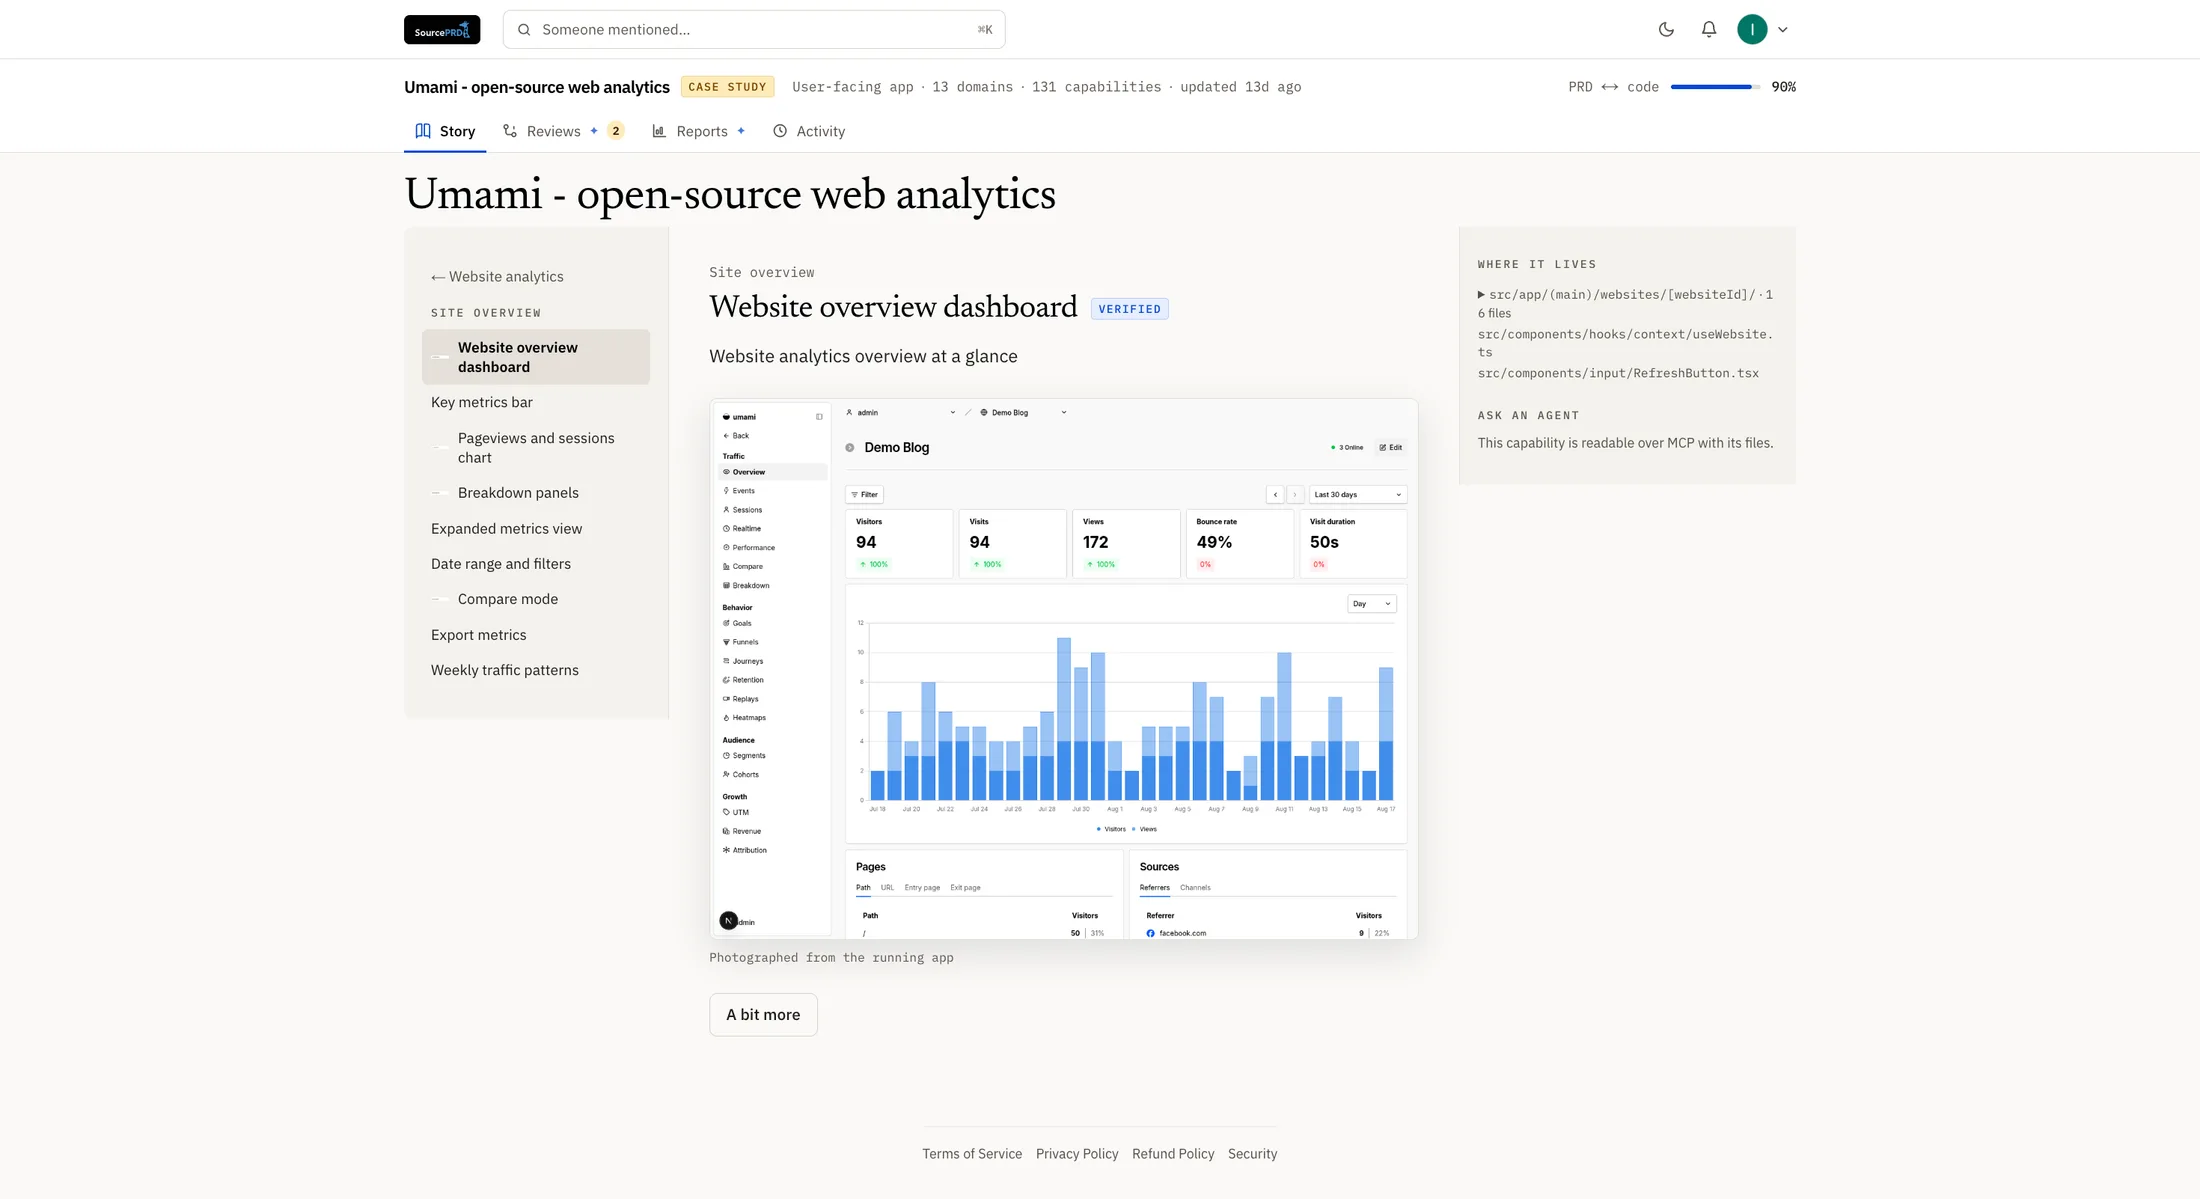Viewport: 2200px width, 1199px height.
Task: Click "Website analytics overview at a glance" text
Action: pyautogui.click(x=863, y=356)
